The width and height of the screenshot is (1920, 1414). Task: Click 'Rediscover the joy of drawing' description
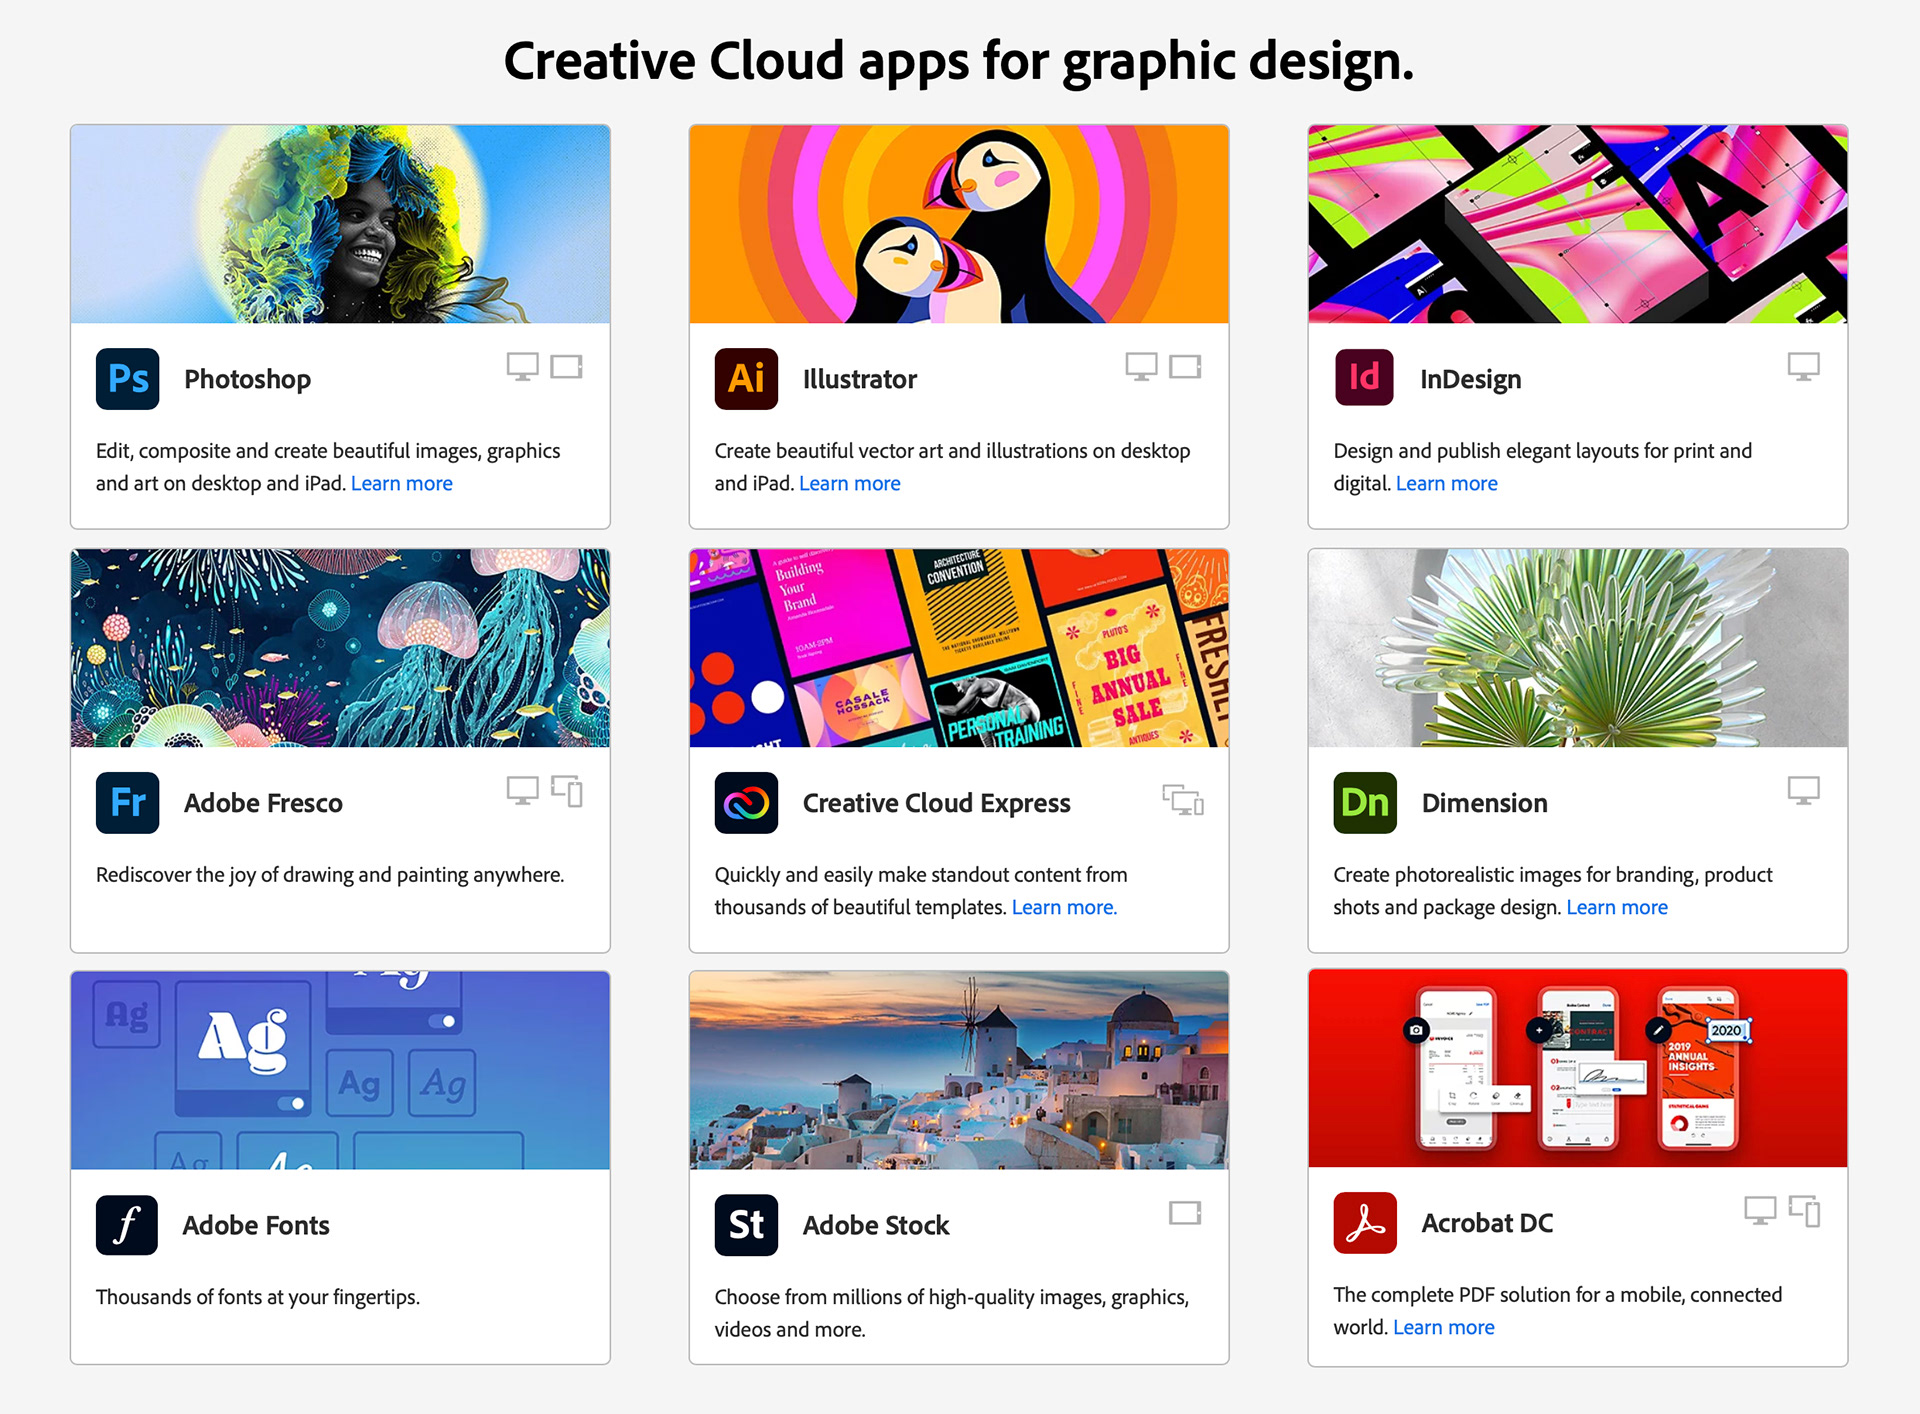pyautogui.click(x=330, y=875)
